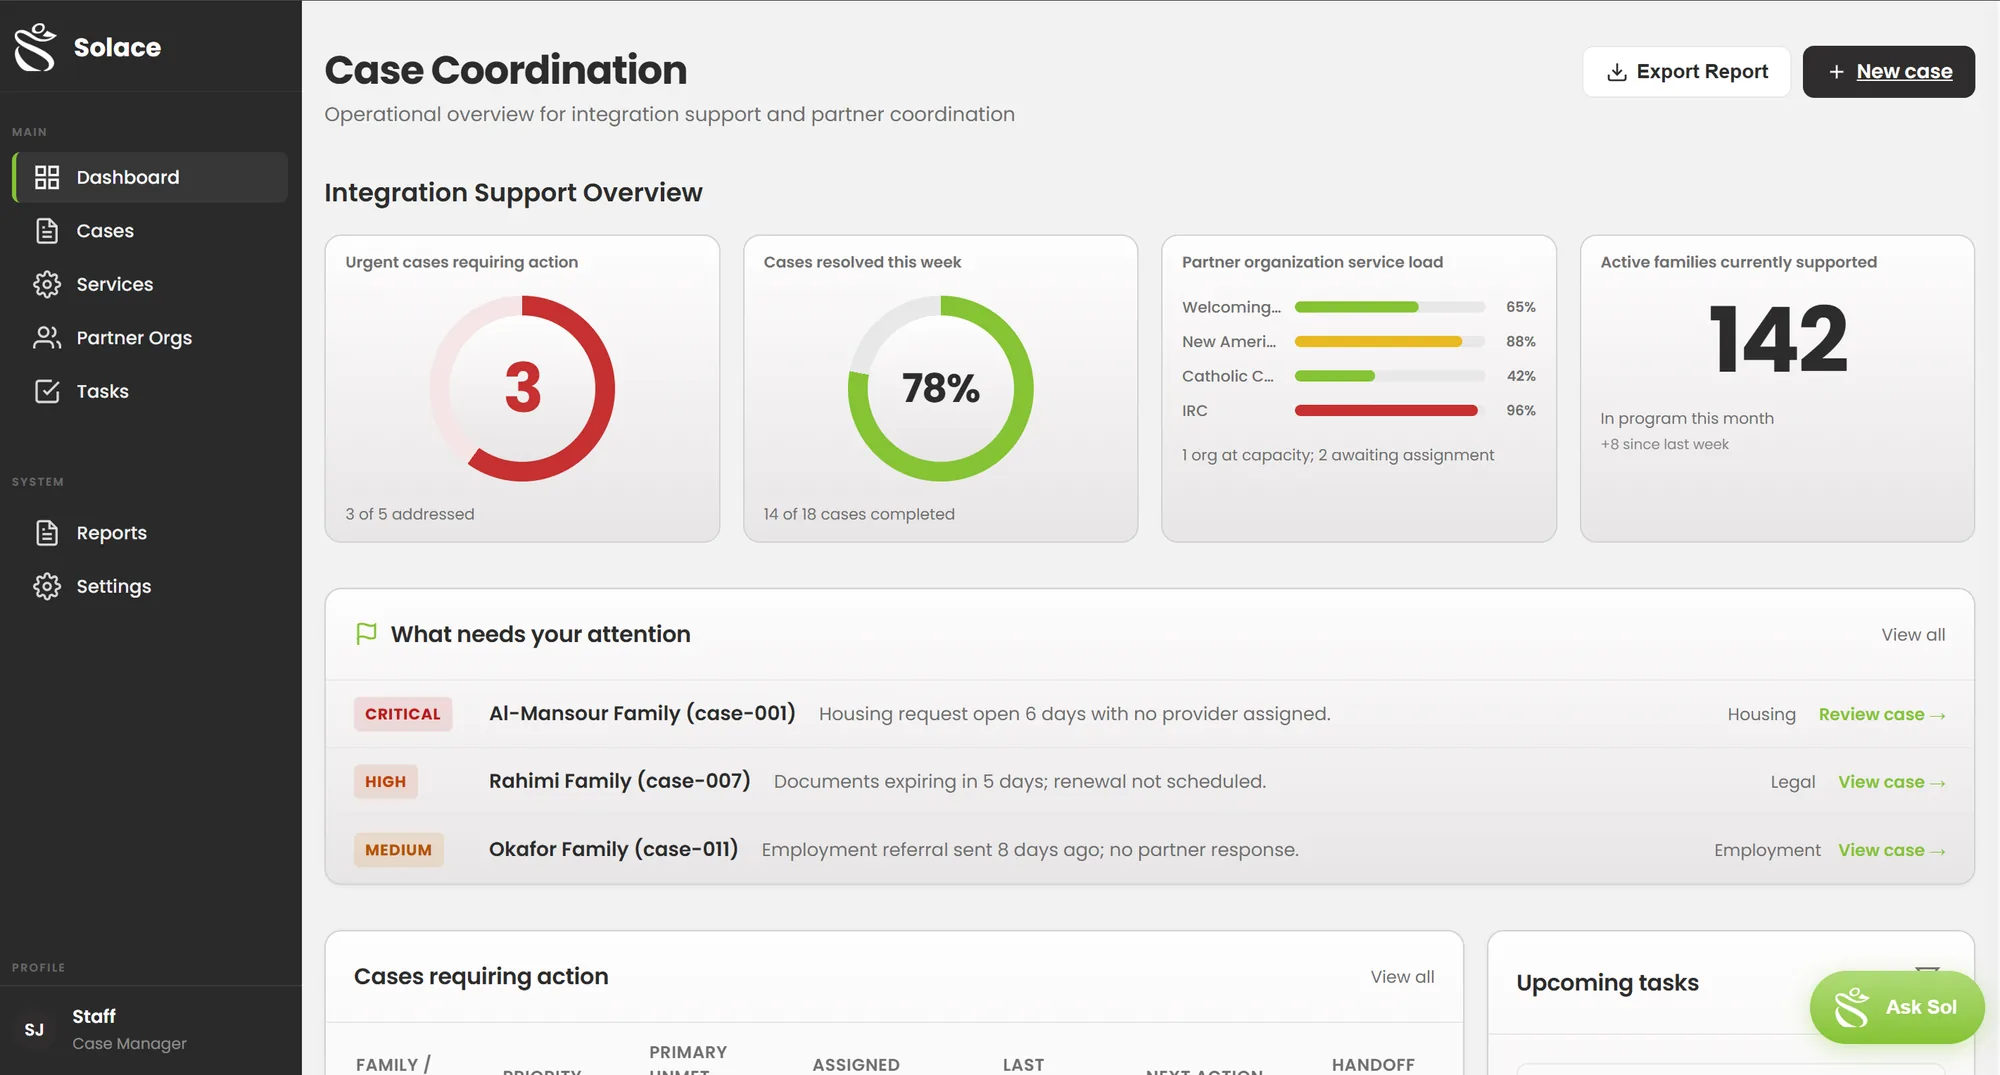Click the SJ profile avatar

click(x=34, y=1030)
